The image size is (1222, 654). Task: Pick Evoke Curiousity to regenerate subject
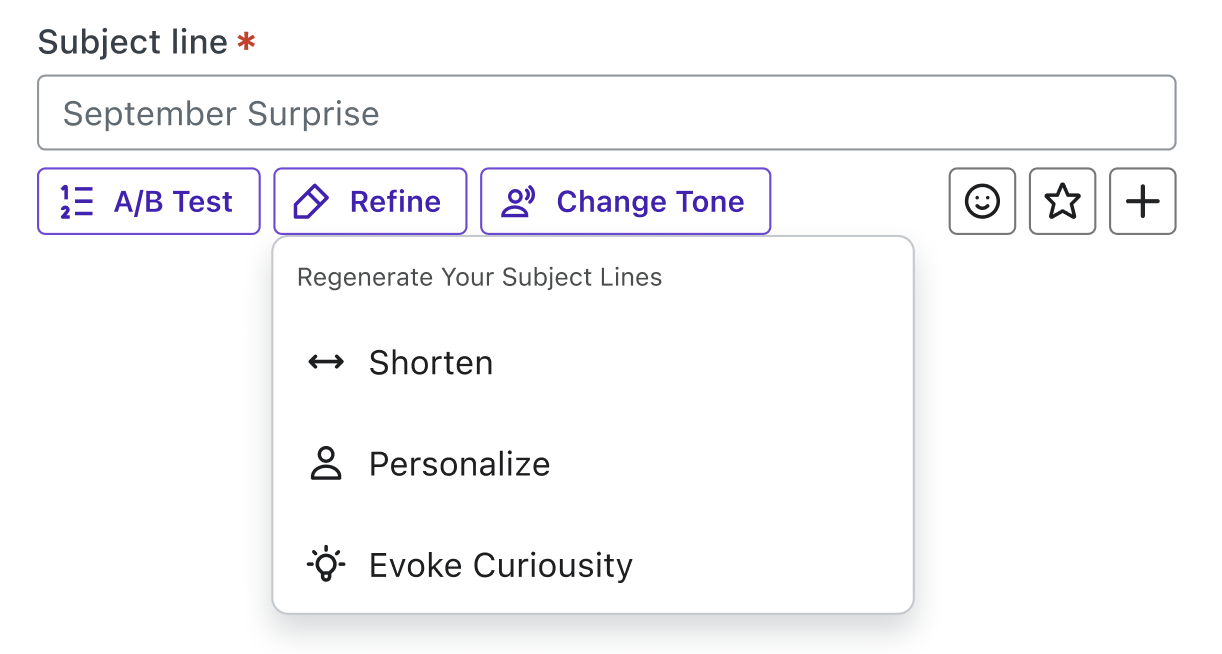pyautogui.click(x=502, y=565)
